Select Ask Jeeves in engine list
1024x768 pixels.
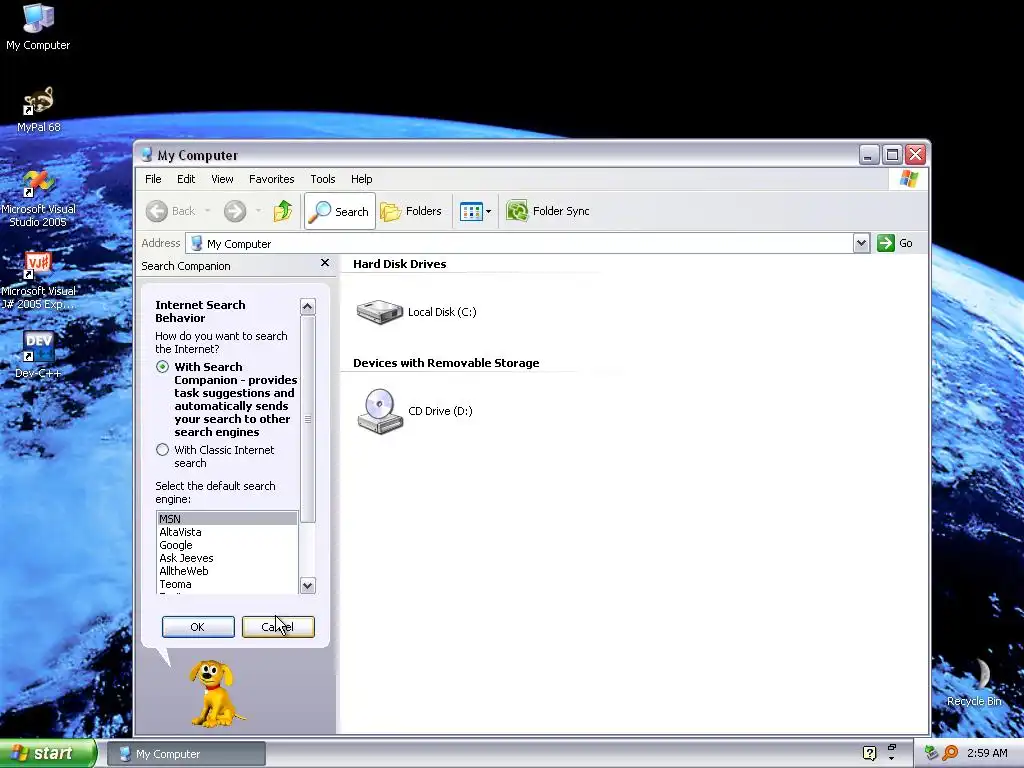[227, 558]
